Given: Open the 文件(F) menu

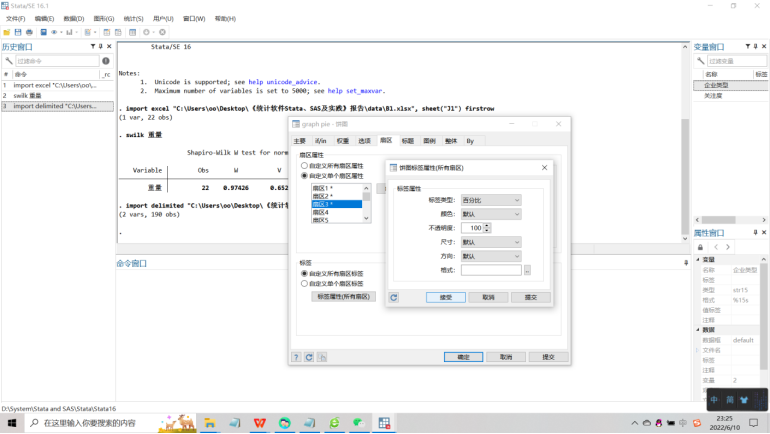Looking at the screenshot, I should click(x=16, y=19).
